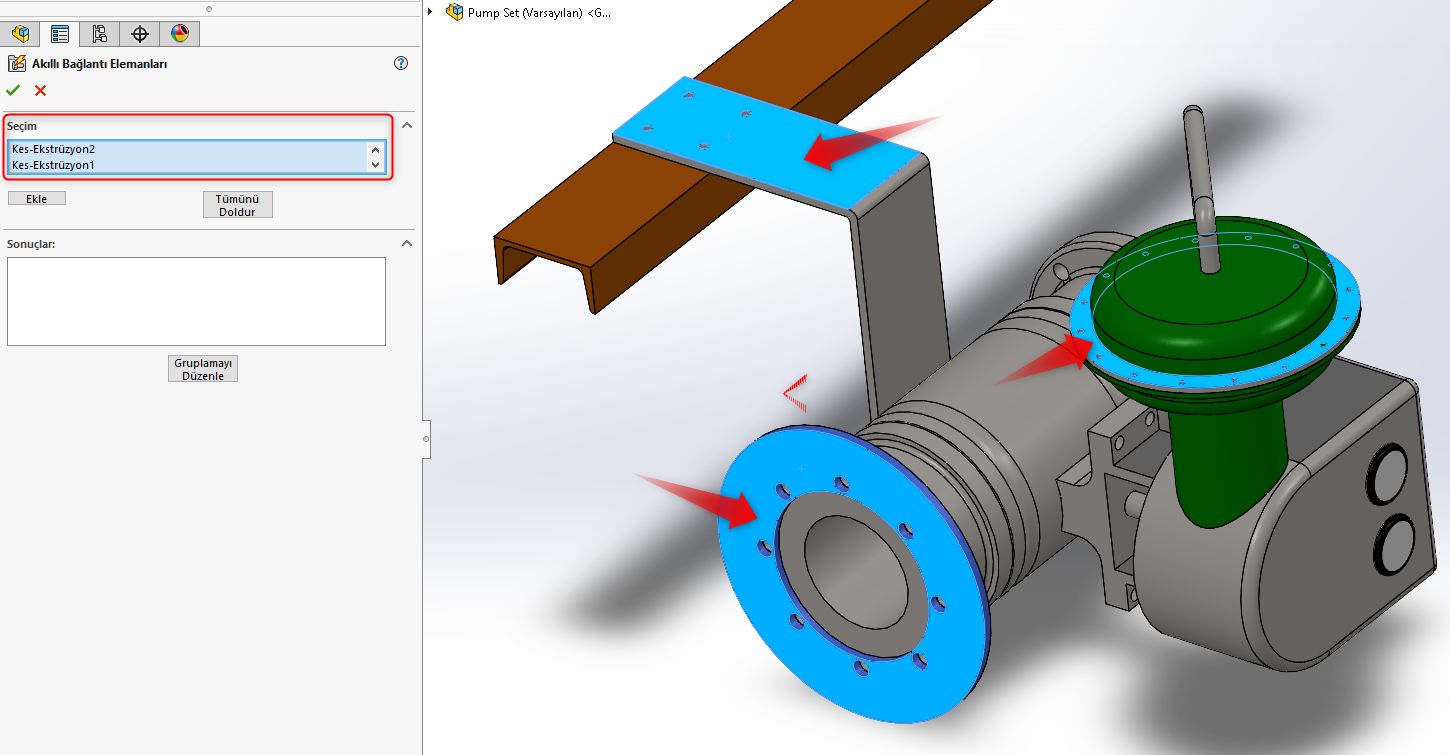The height and width of the screenshot is (755, 1450).
Task: Select Kes-Ekstrüzyon1 in the selection list
Action: click(x=188, y=165)
